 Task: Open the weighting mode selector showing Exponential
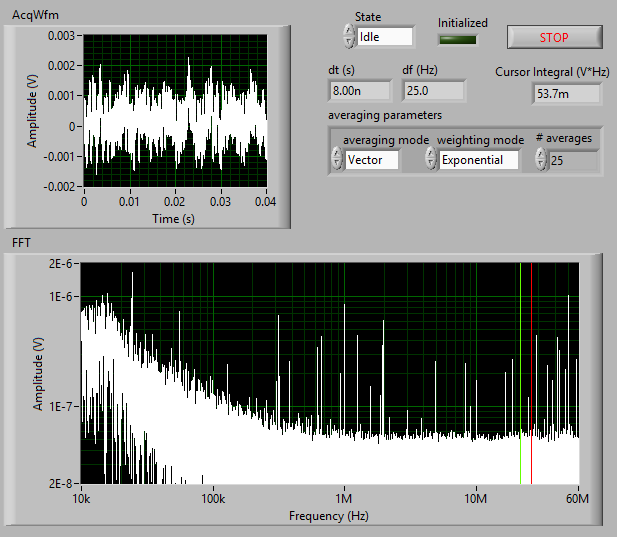pyautogui.click(x=478, y=160)
